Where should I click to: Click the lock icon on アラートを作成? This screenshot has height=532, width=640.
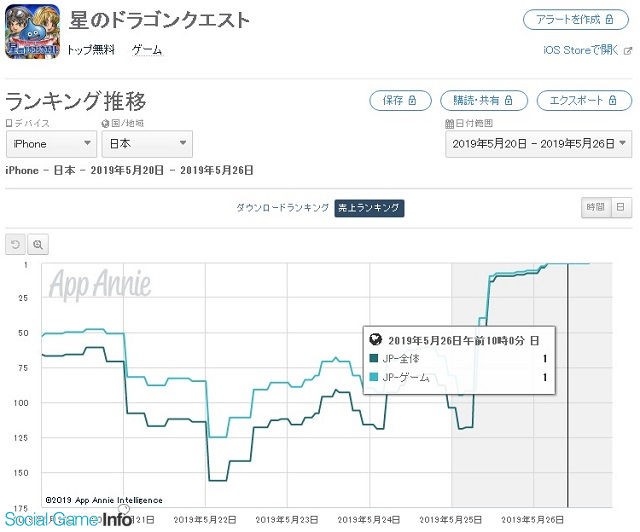point(609,19)
